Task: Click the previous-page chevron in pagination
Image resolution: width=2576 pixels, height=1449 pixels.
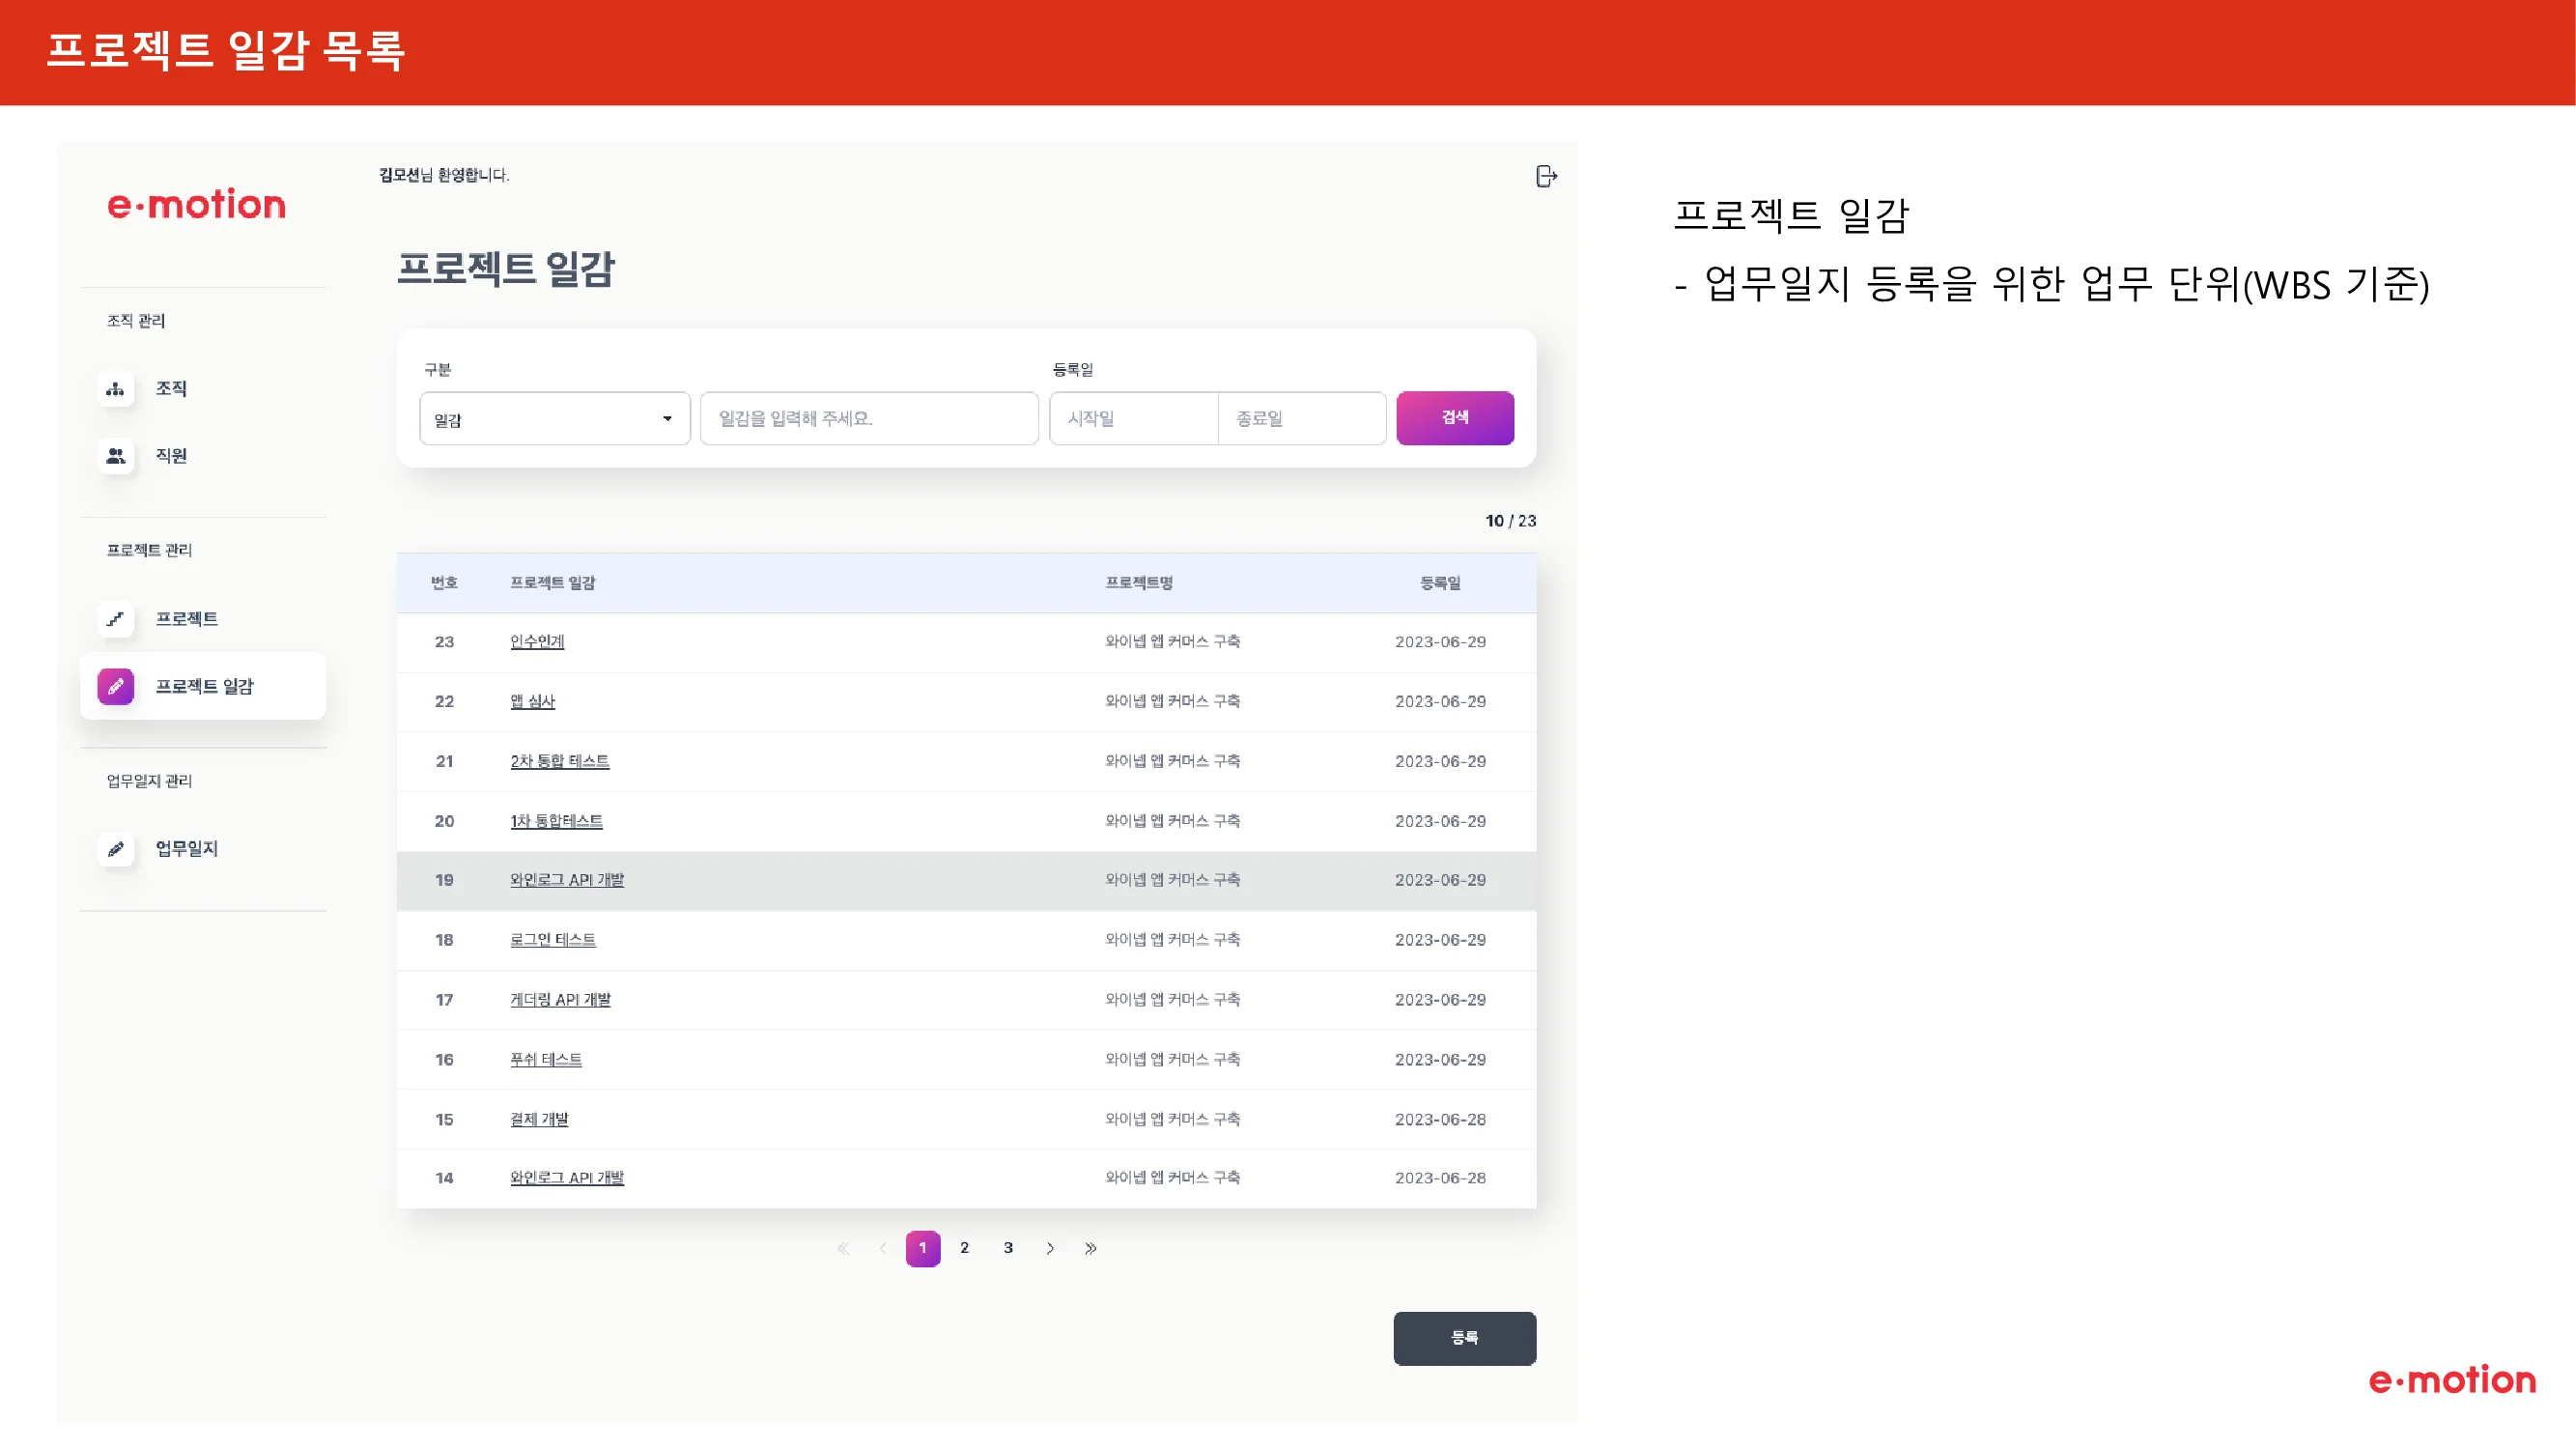Action: (x=882, y=1248)
